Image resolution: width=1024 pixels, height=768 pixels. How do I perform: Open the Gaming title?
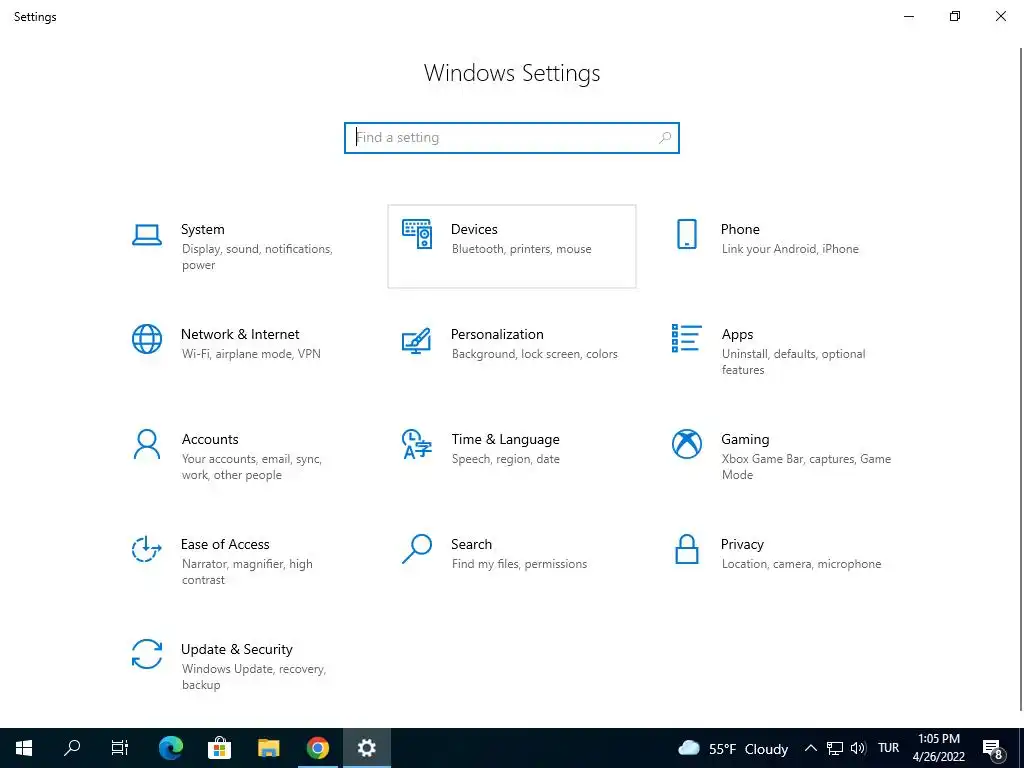point(745,440)
